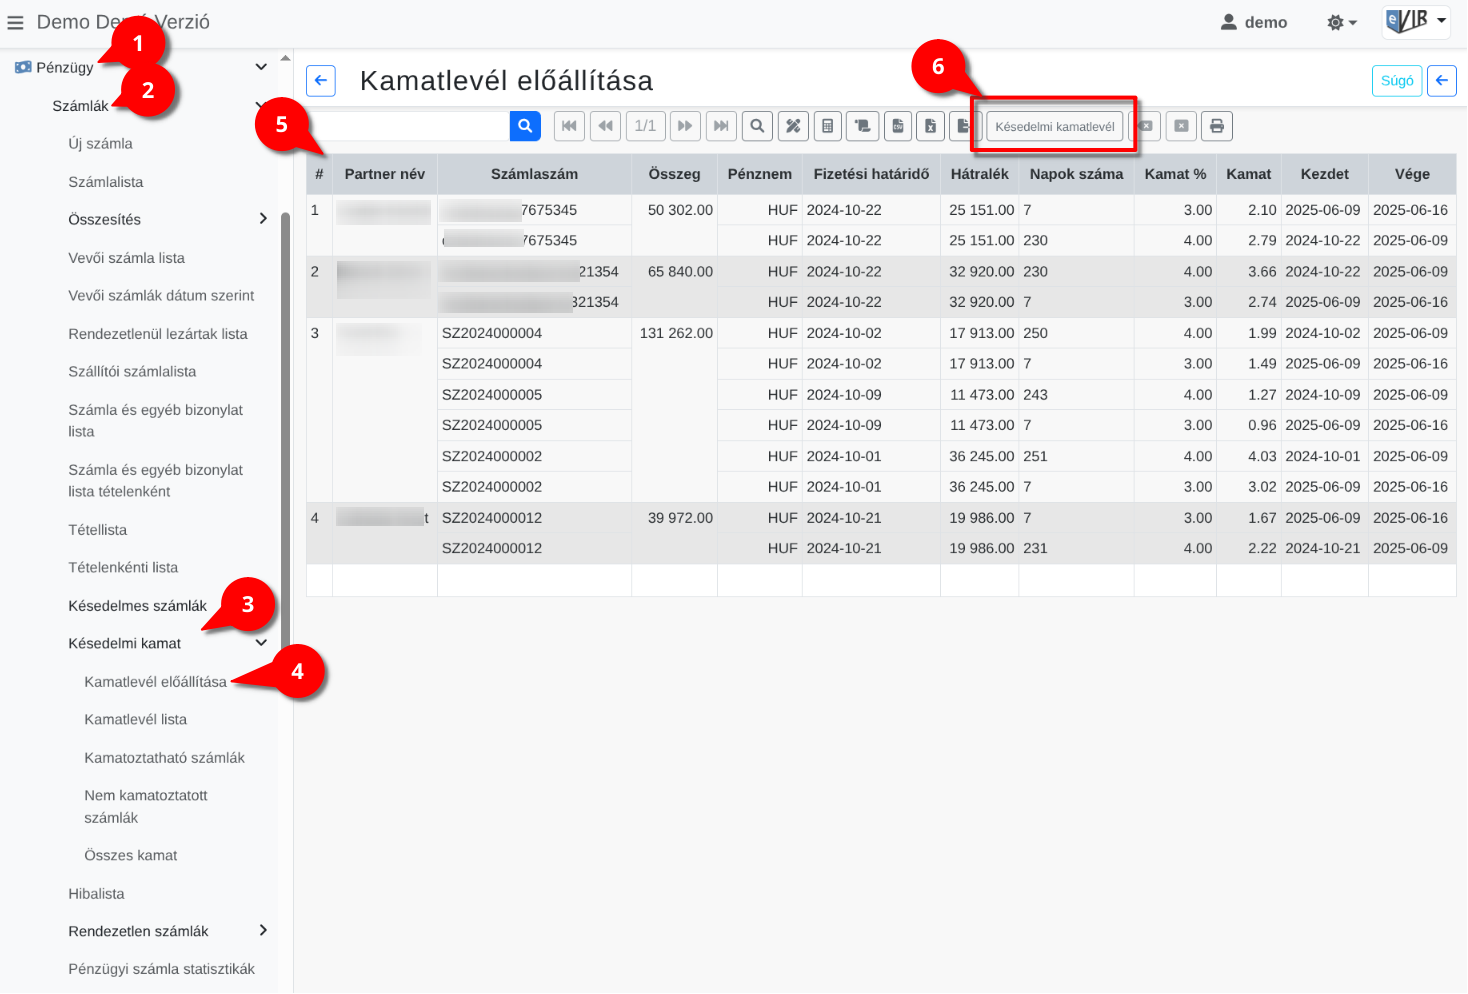This screenshot has width=1468, height=994.
Task: Export the list to CSV file
Action: point(898,126)
